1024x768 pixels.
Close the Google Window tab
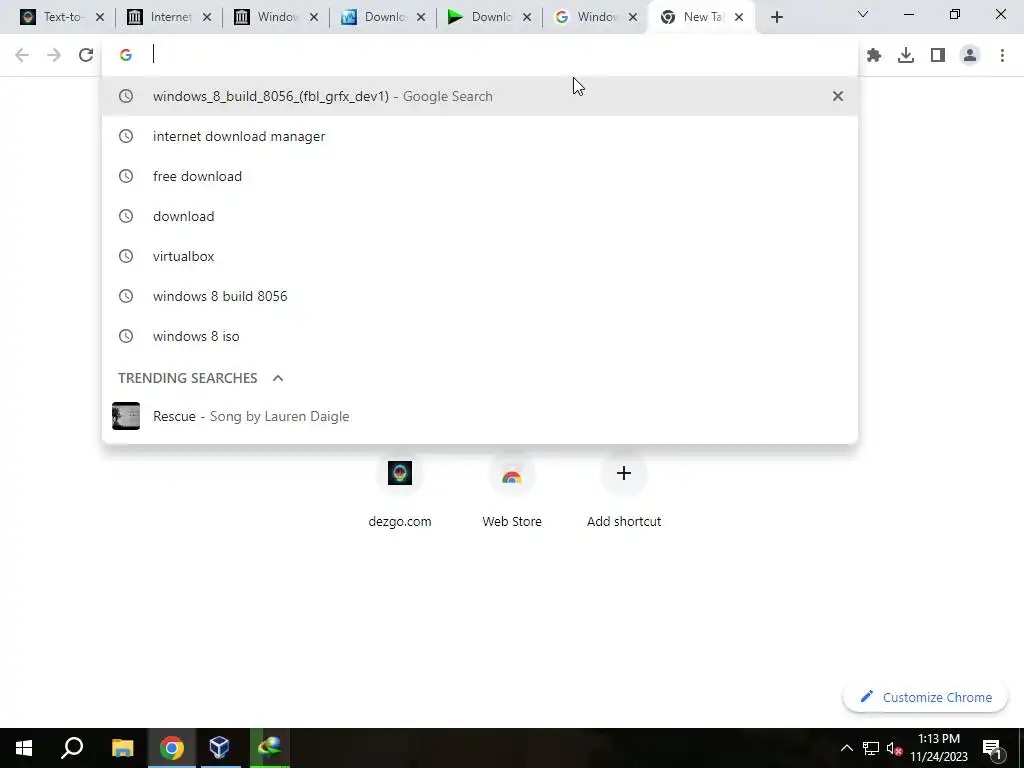pos(633,17)
